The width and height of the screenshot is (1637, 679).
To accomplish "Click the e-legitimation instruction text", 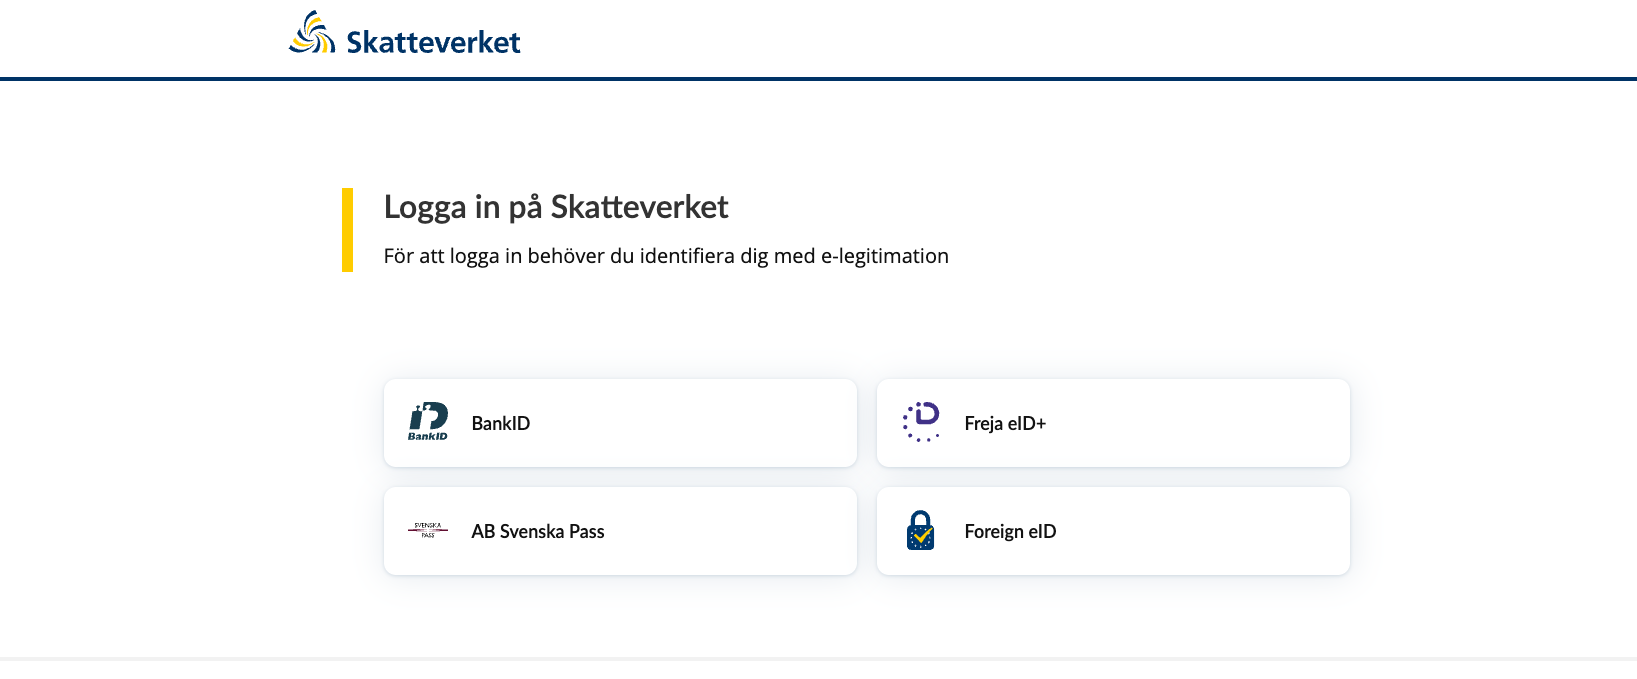I will 666,256.
